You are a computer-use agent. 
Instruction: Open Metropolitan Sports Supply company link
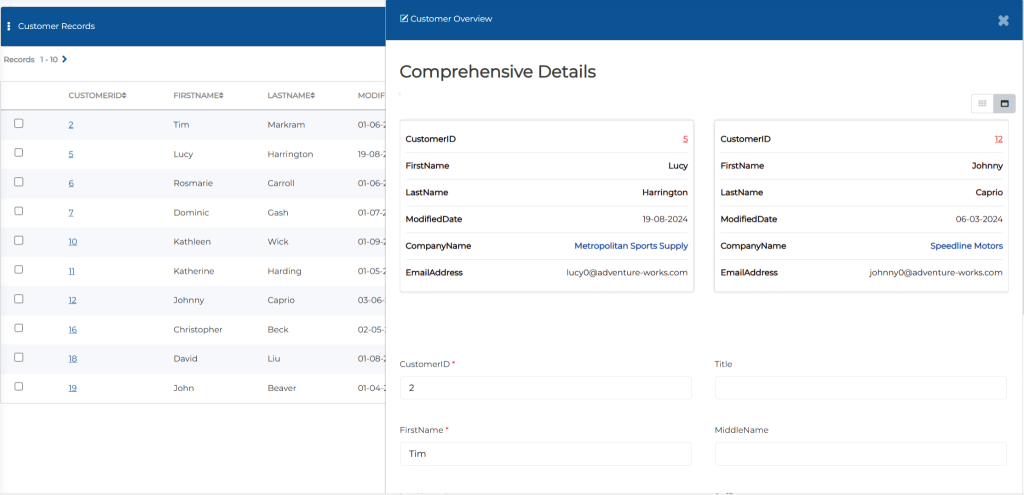631,246
